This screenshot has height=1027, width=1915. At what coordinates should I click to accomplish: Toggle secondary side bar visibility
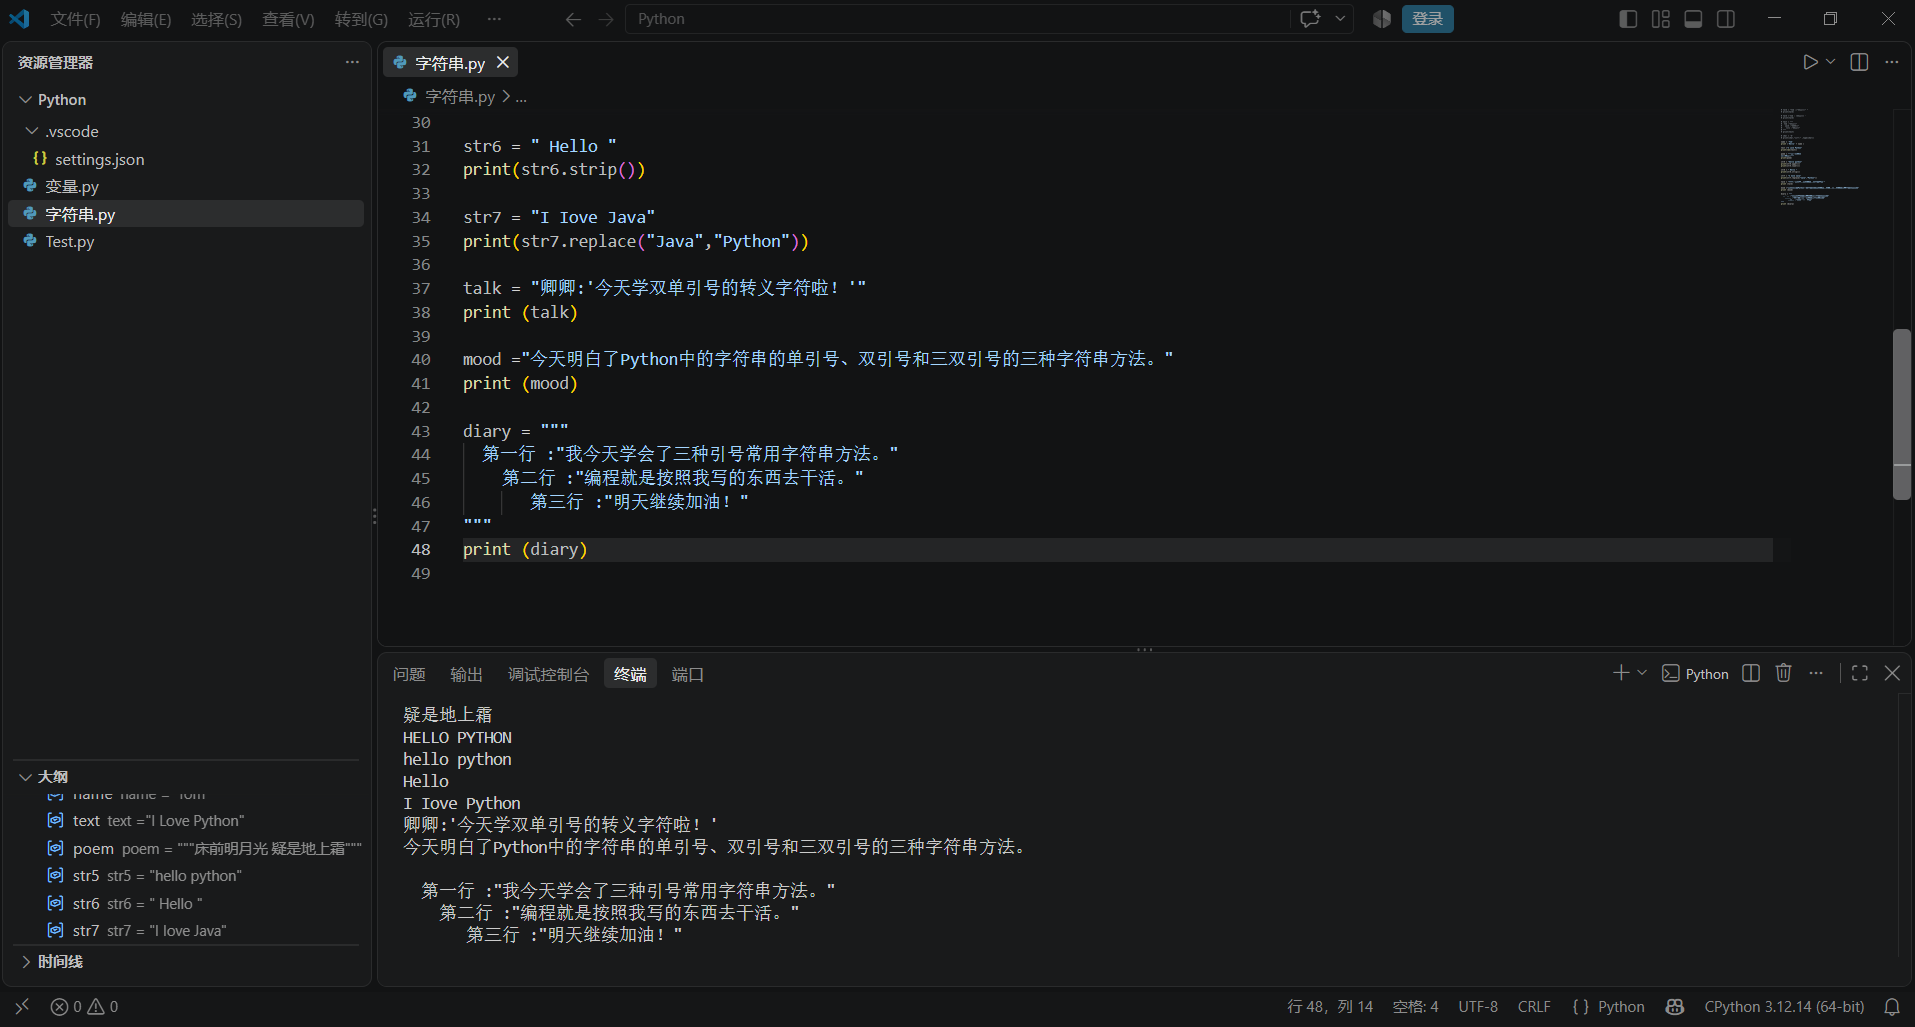tap(1726, 19)
